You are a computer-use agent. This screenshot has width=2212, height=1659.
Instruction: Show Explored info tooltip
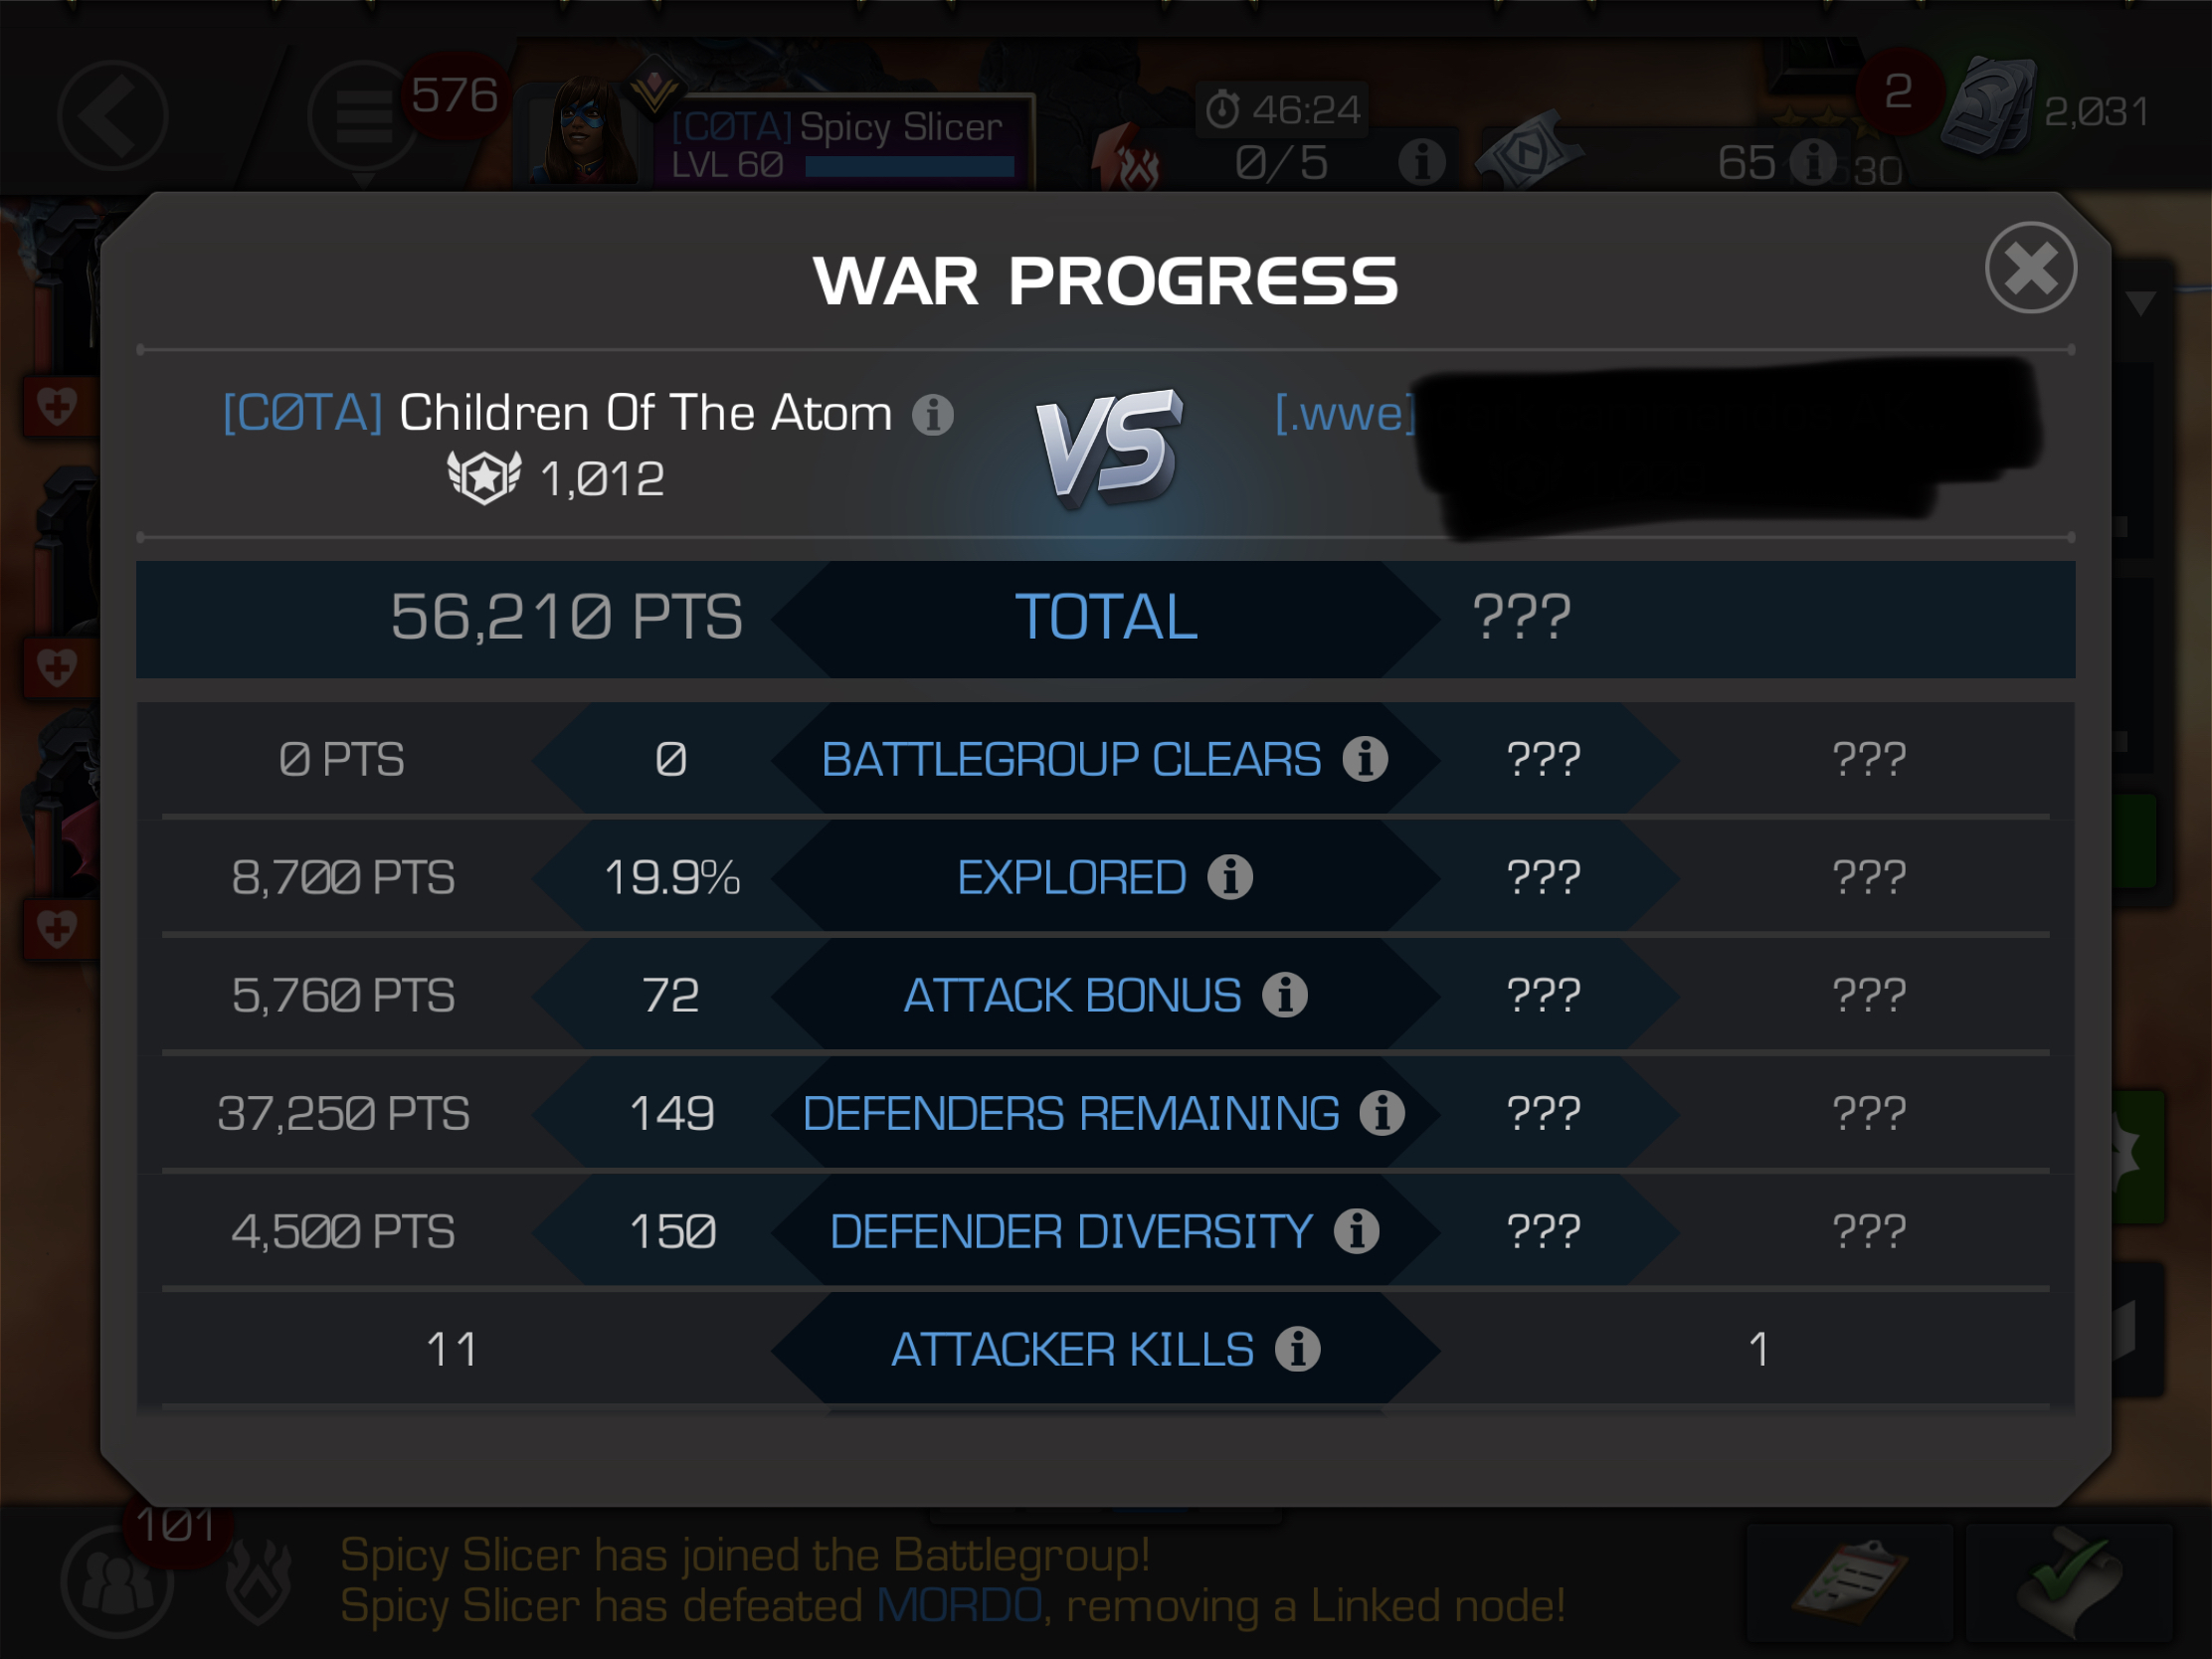point(1230,877)
